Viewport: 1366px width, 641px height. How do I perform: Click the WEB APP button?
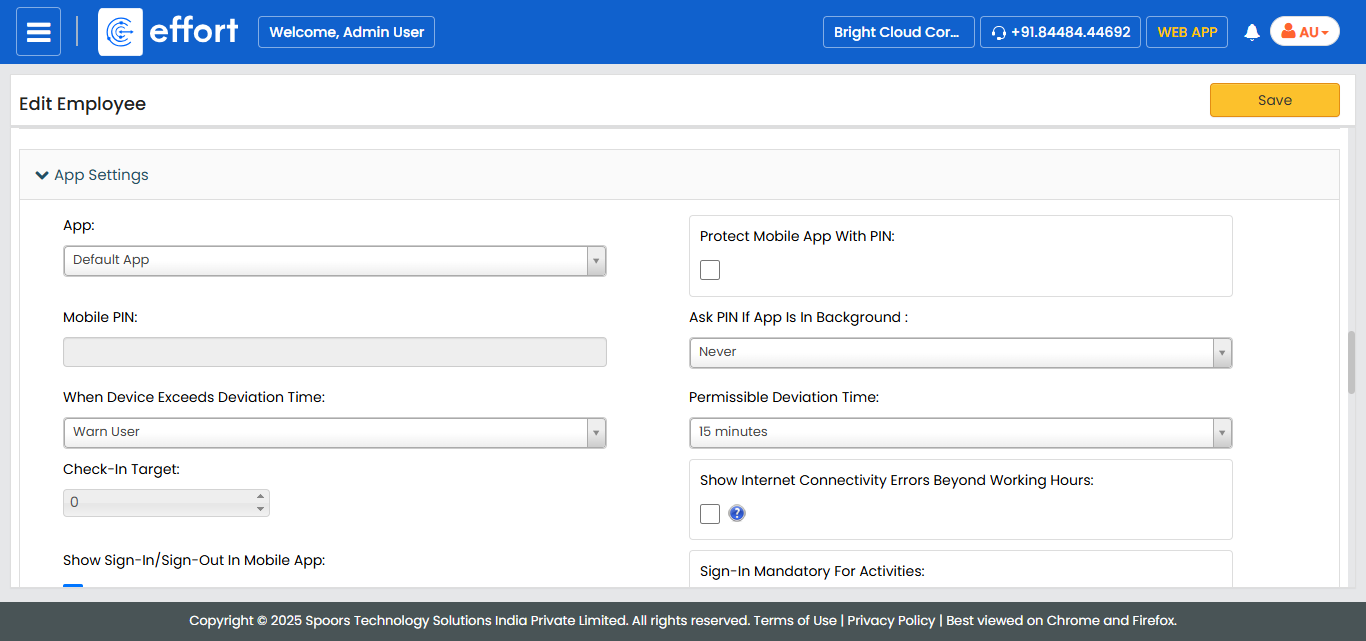click(x=1187, y=32)
